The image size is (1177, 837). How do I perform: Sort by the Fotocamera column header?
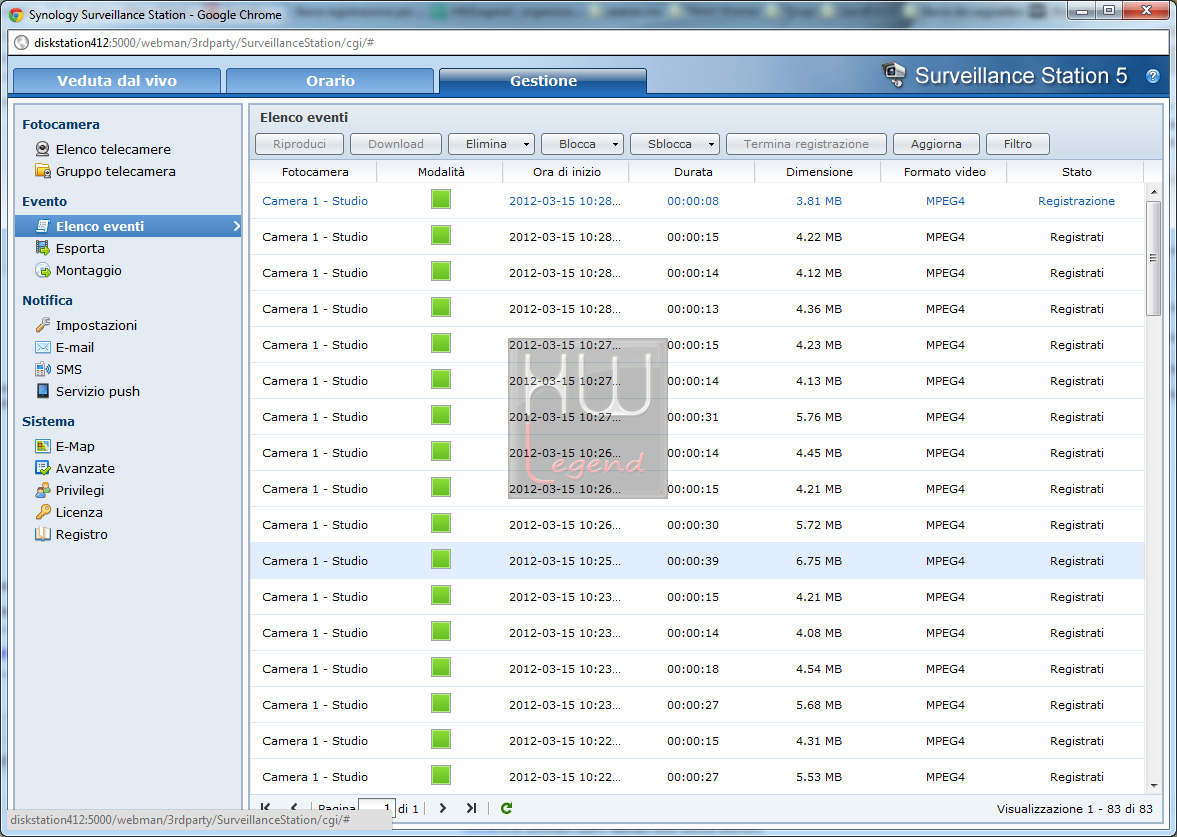(315, 172)
